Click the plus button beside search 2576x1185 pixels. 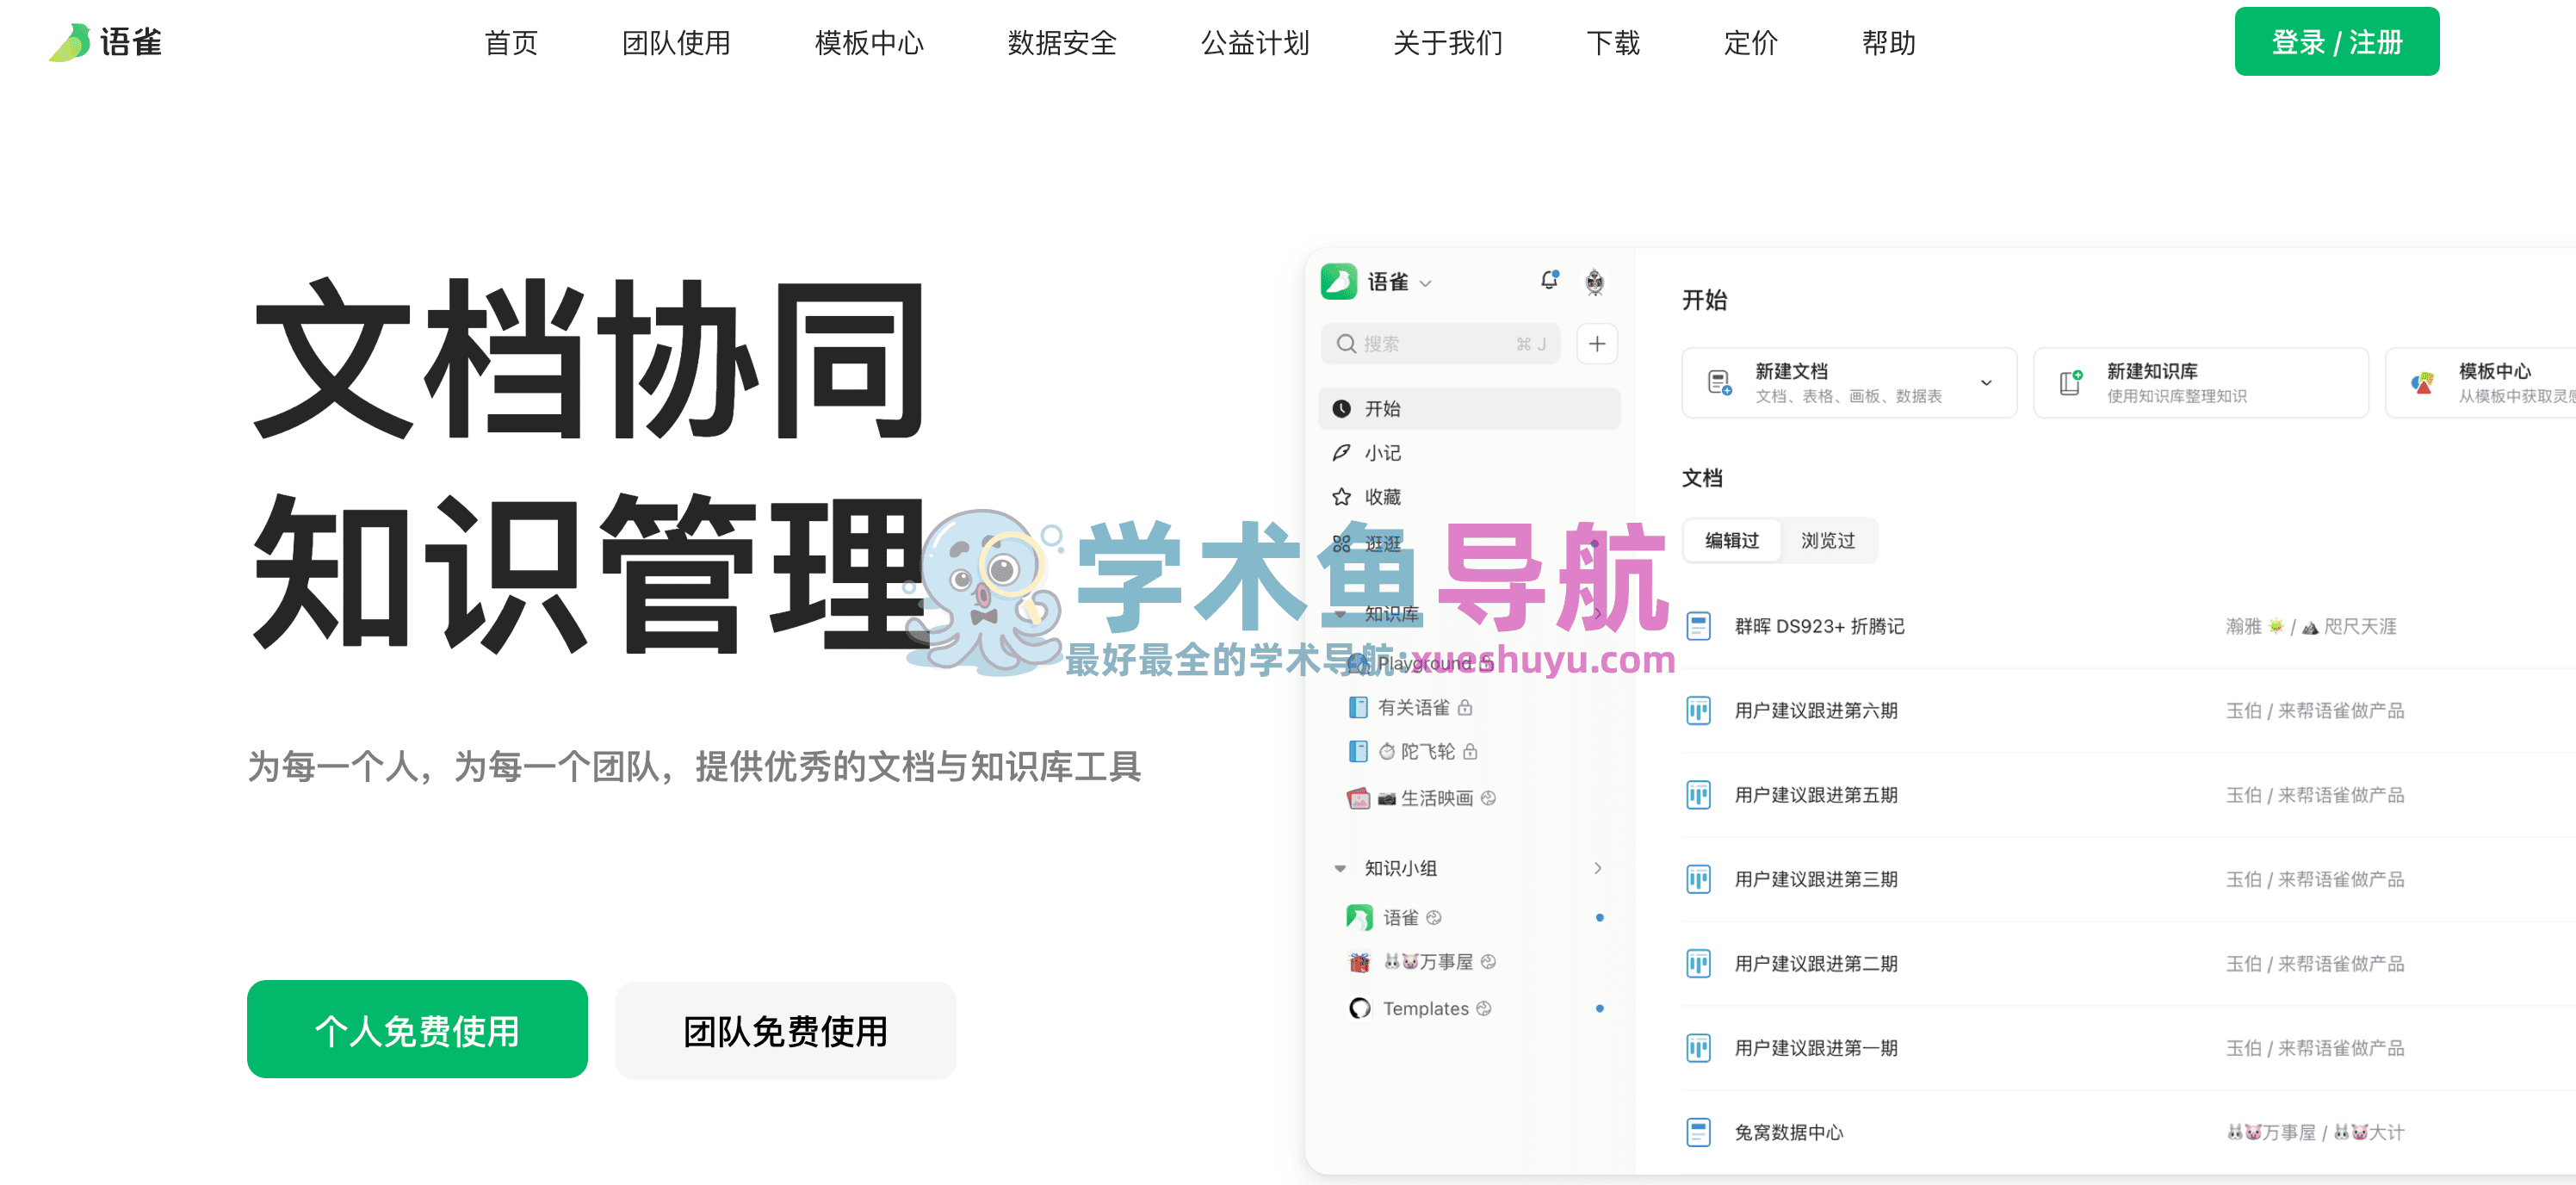tap(1597, 344)
